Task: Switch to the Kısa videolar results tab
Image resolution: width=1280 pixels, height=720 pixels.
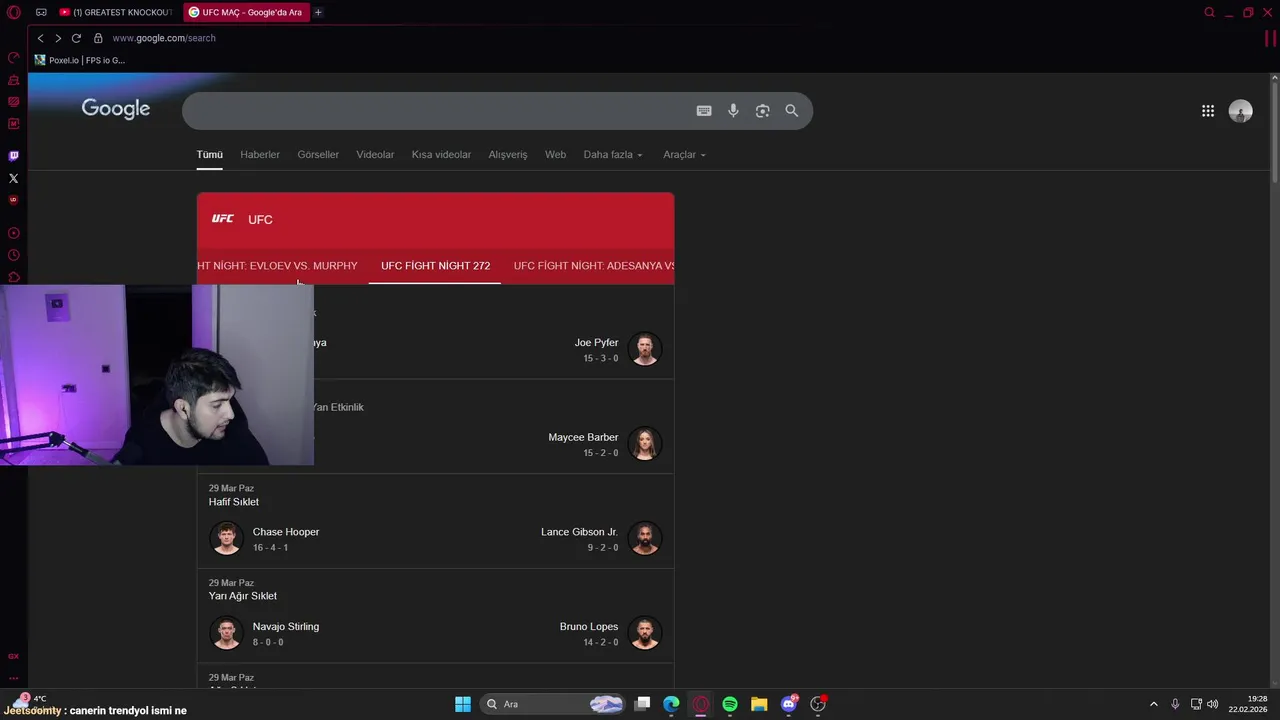Action: point(441,155)
